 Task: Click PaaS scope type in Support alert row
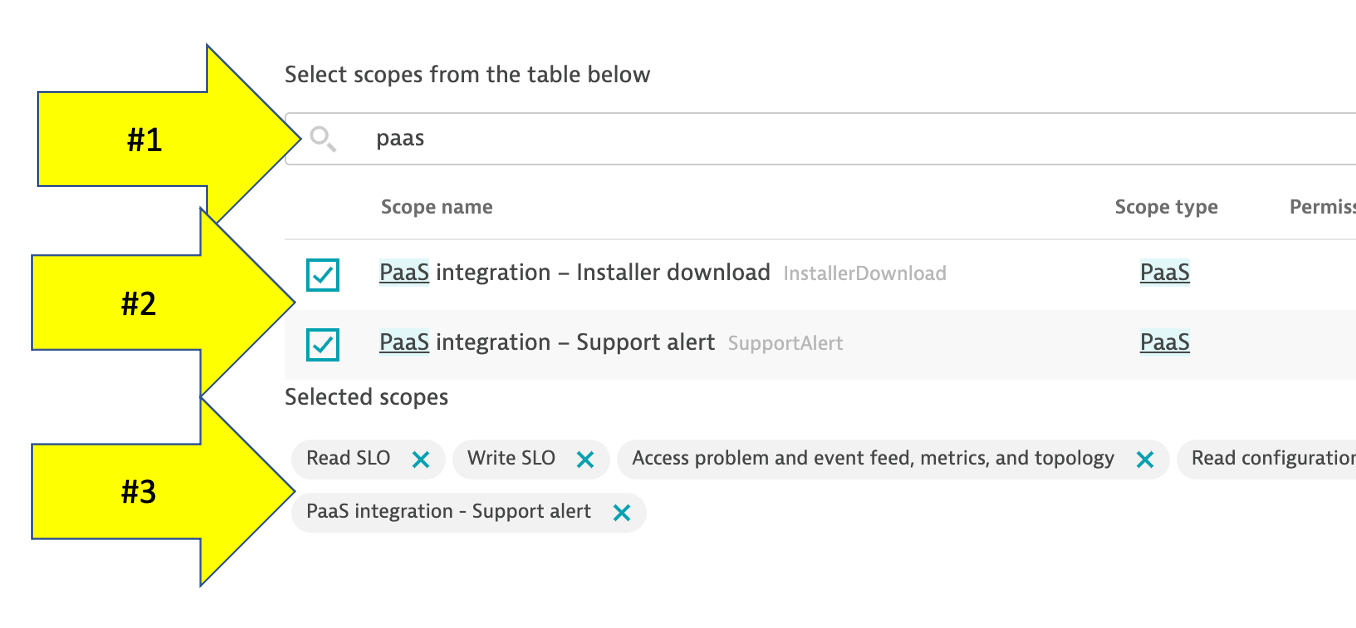click(1165, 343)
